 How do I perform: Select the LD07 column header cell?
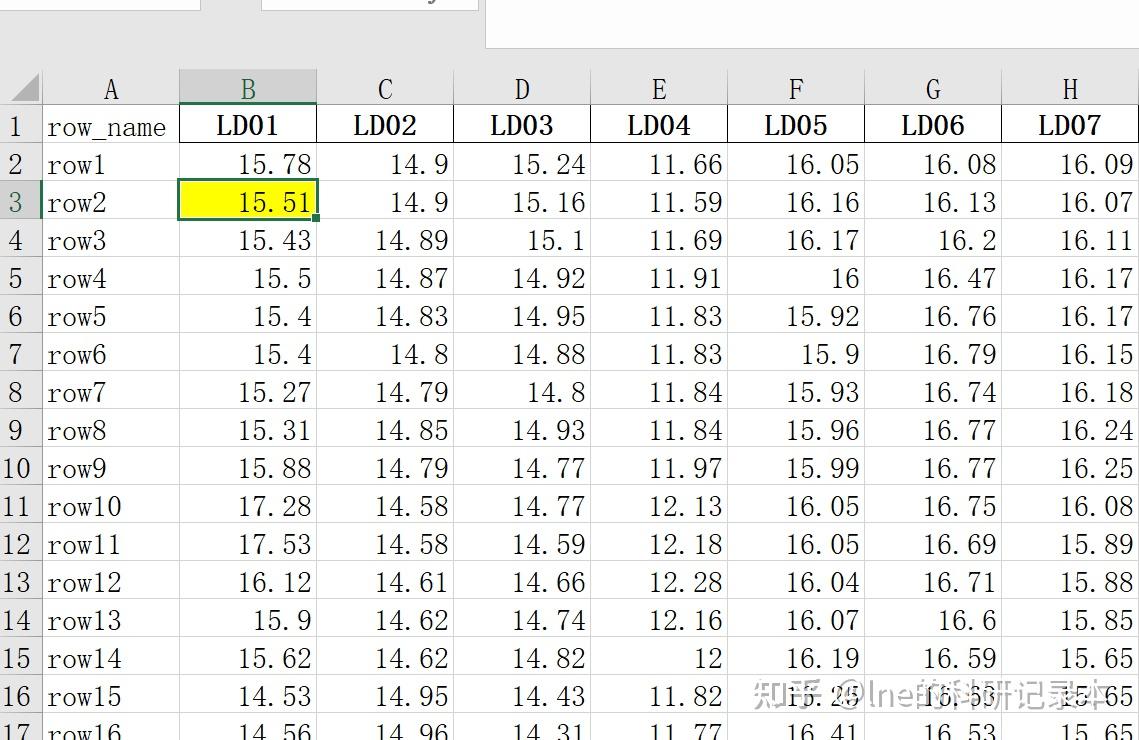1069,126
